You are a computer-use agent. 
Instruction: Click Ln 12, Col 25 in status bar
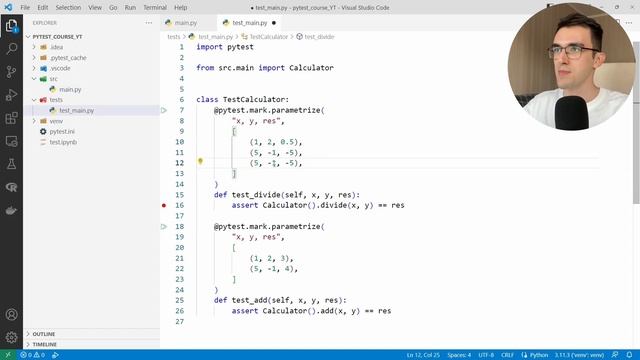pyautogui.click(x=423, y=355)
